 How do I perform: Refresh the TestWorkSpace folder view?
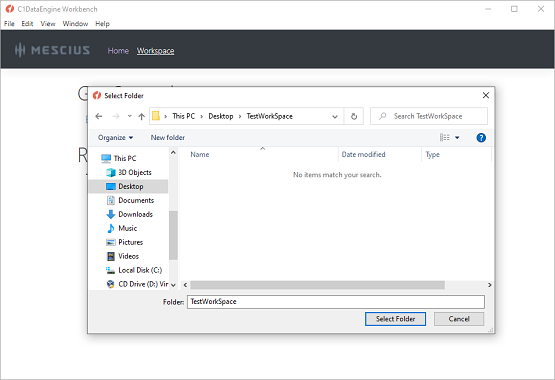click(354, 116)
